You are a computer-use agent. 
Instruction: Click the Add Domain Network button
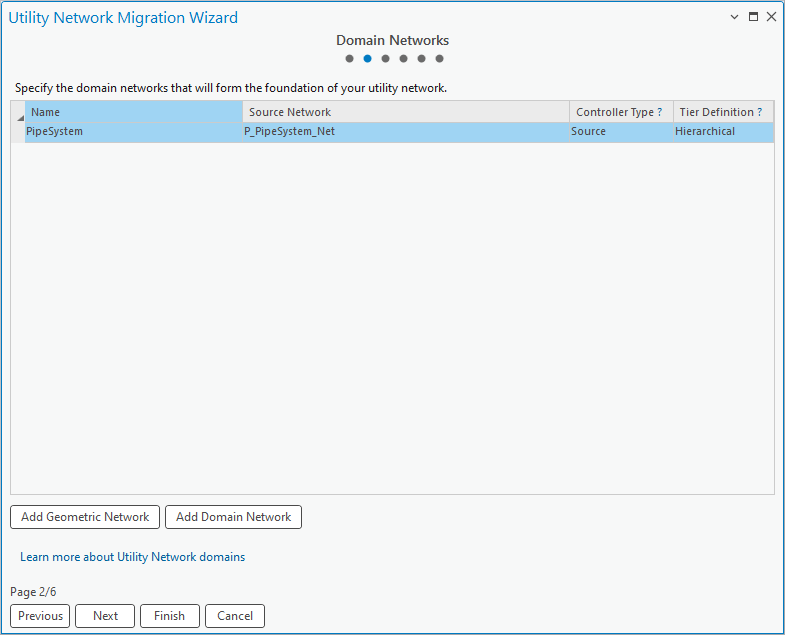pos(233,517)
